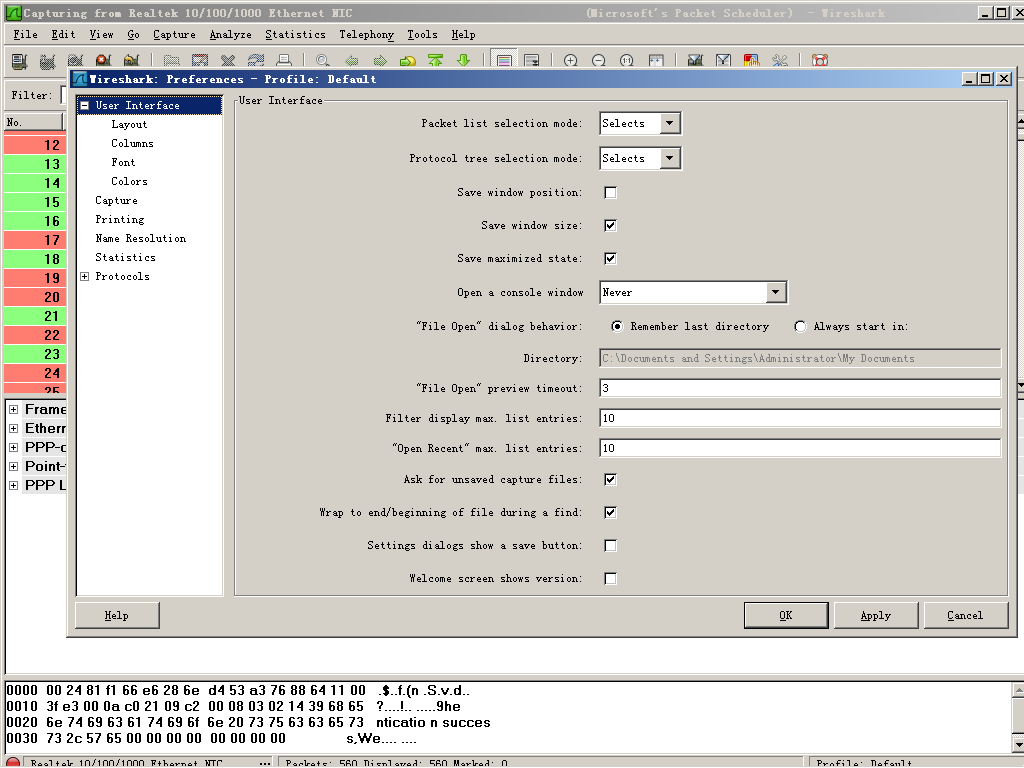Select Remember last directory radio button

coord(617,326)
